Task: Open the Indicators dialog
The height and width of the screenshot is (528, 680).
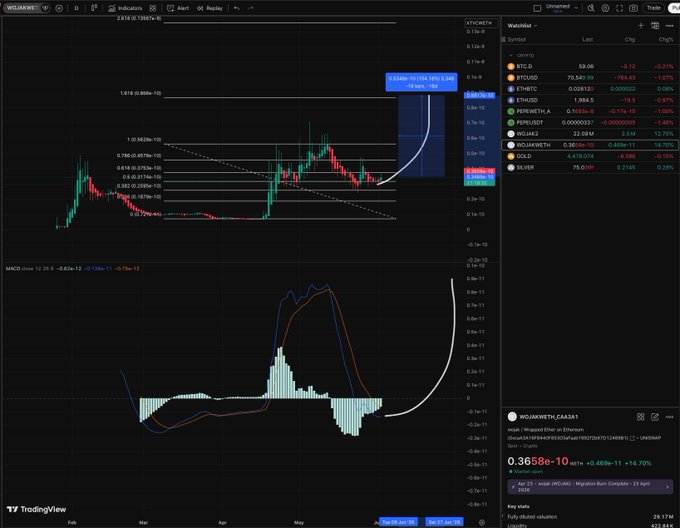Action: [x=125, y=8]
